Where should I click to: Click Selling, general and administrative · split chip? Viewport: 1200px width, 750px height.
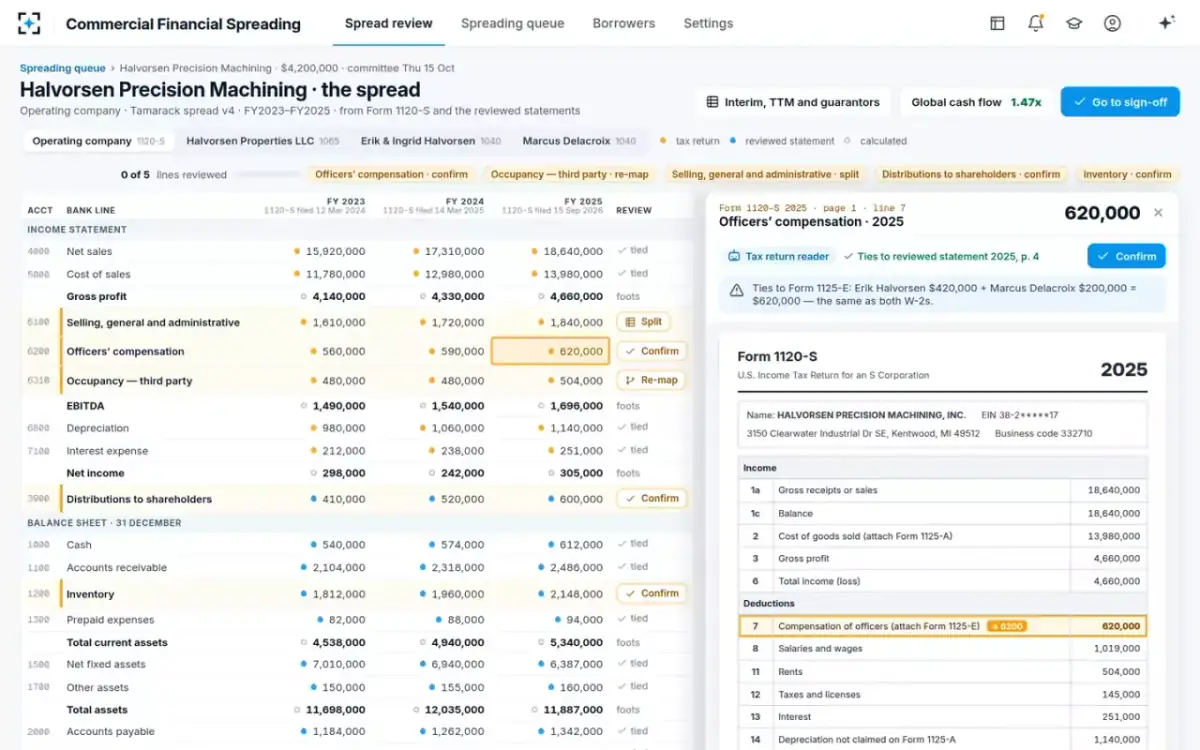(x=765, y=174)
